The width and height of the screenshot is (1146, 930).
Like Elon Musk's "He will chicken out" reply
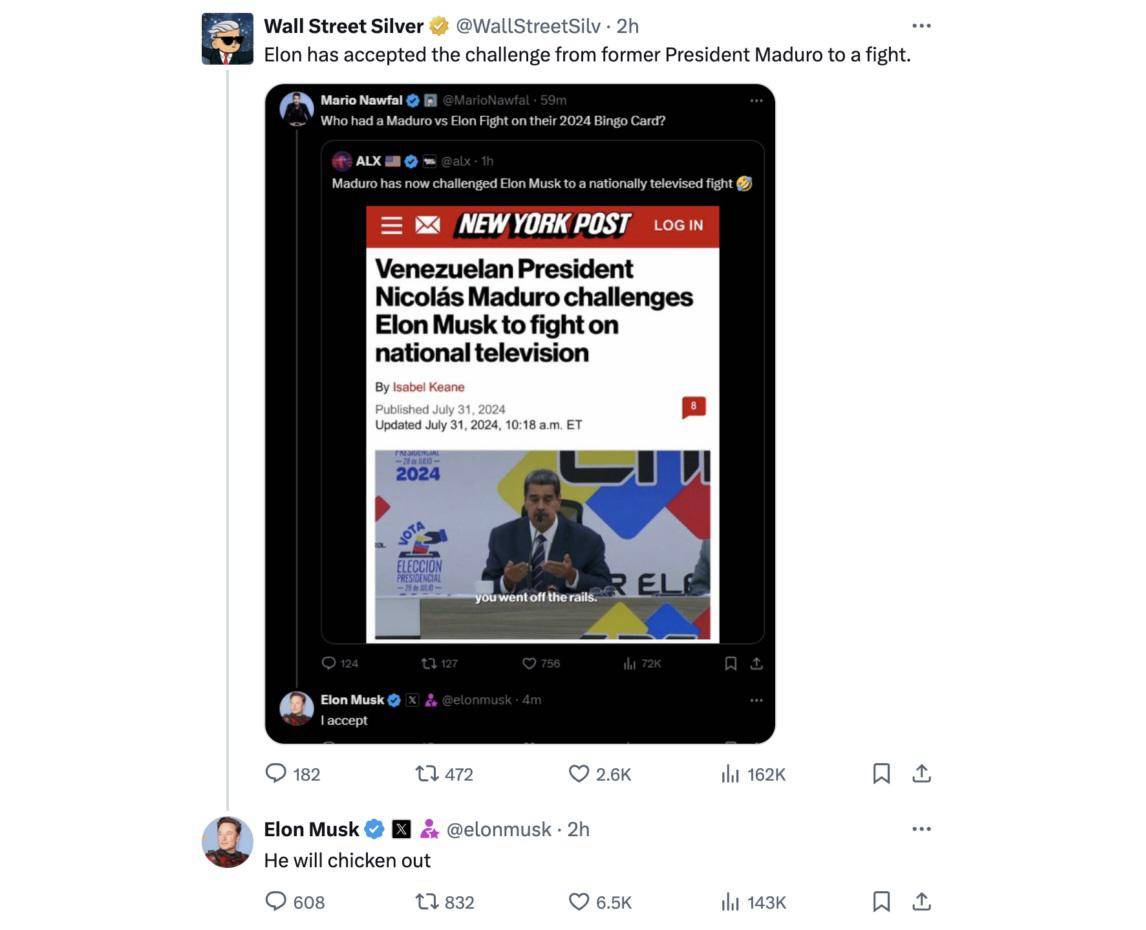click(579, 902)
